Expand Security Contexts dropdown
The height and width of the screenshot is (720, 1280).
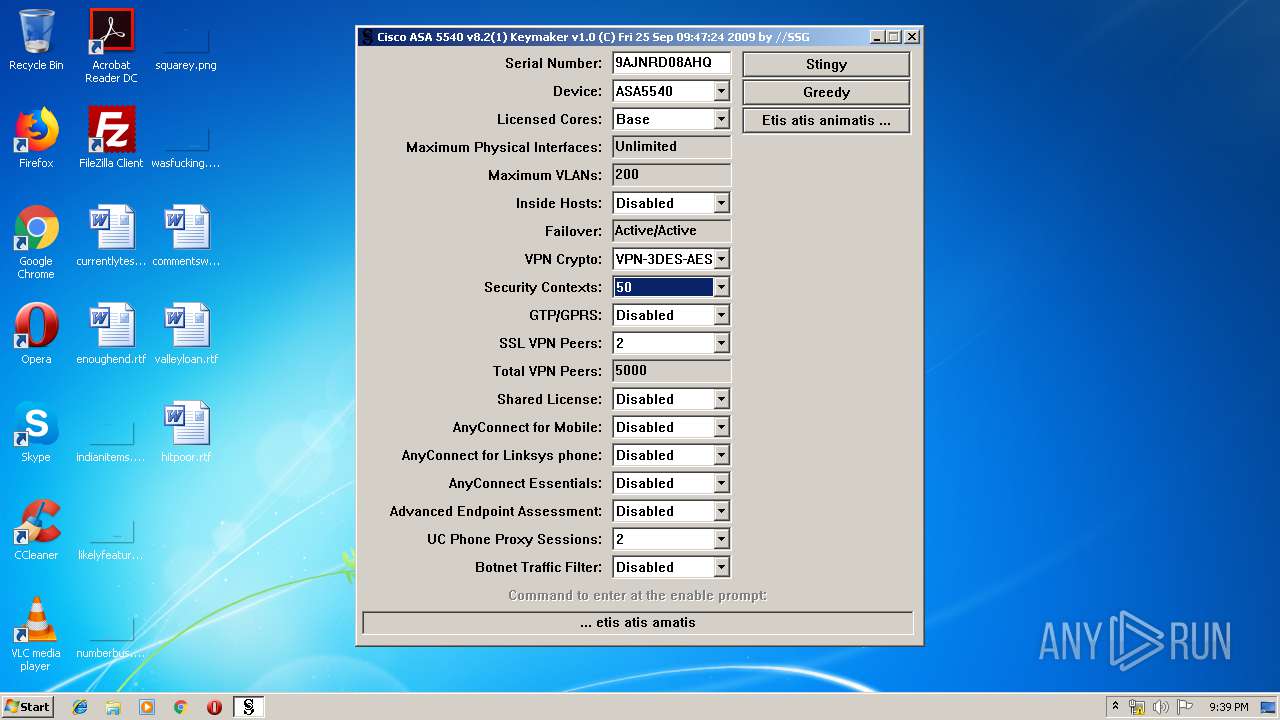722,287
